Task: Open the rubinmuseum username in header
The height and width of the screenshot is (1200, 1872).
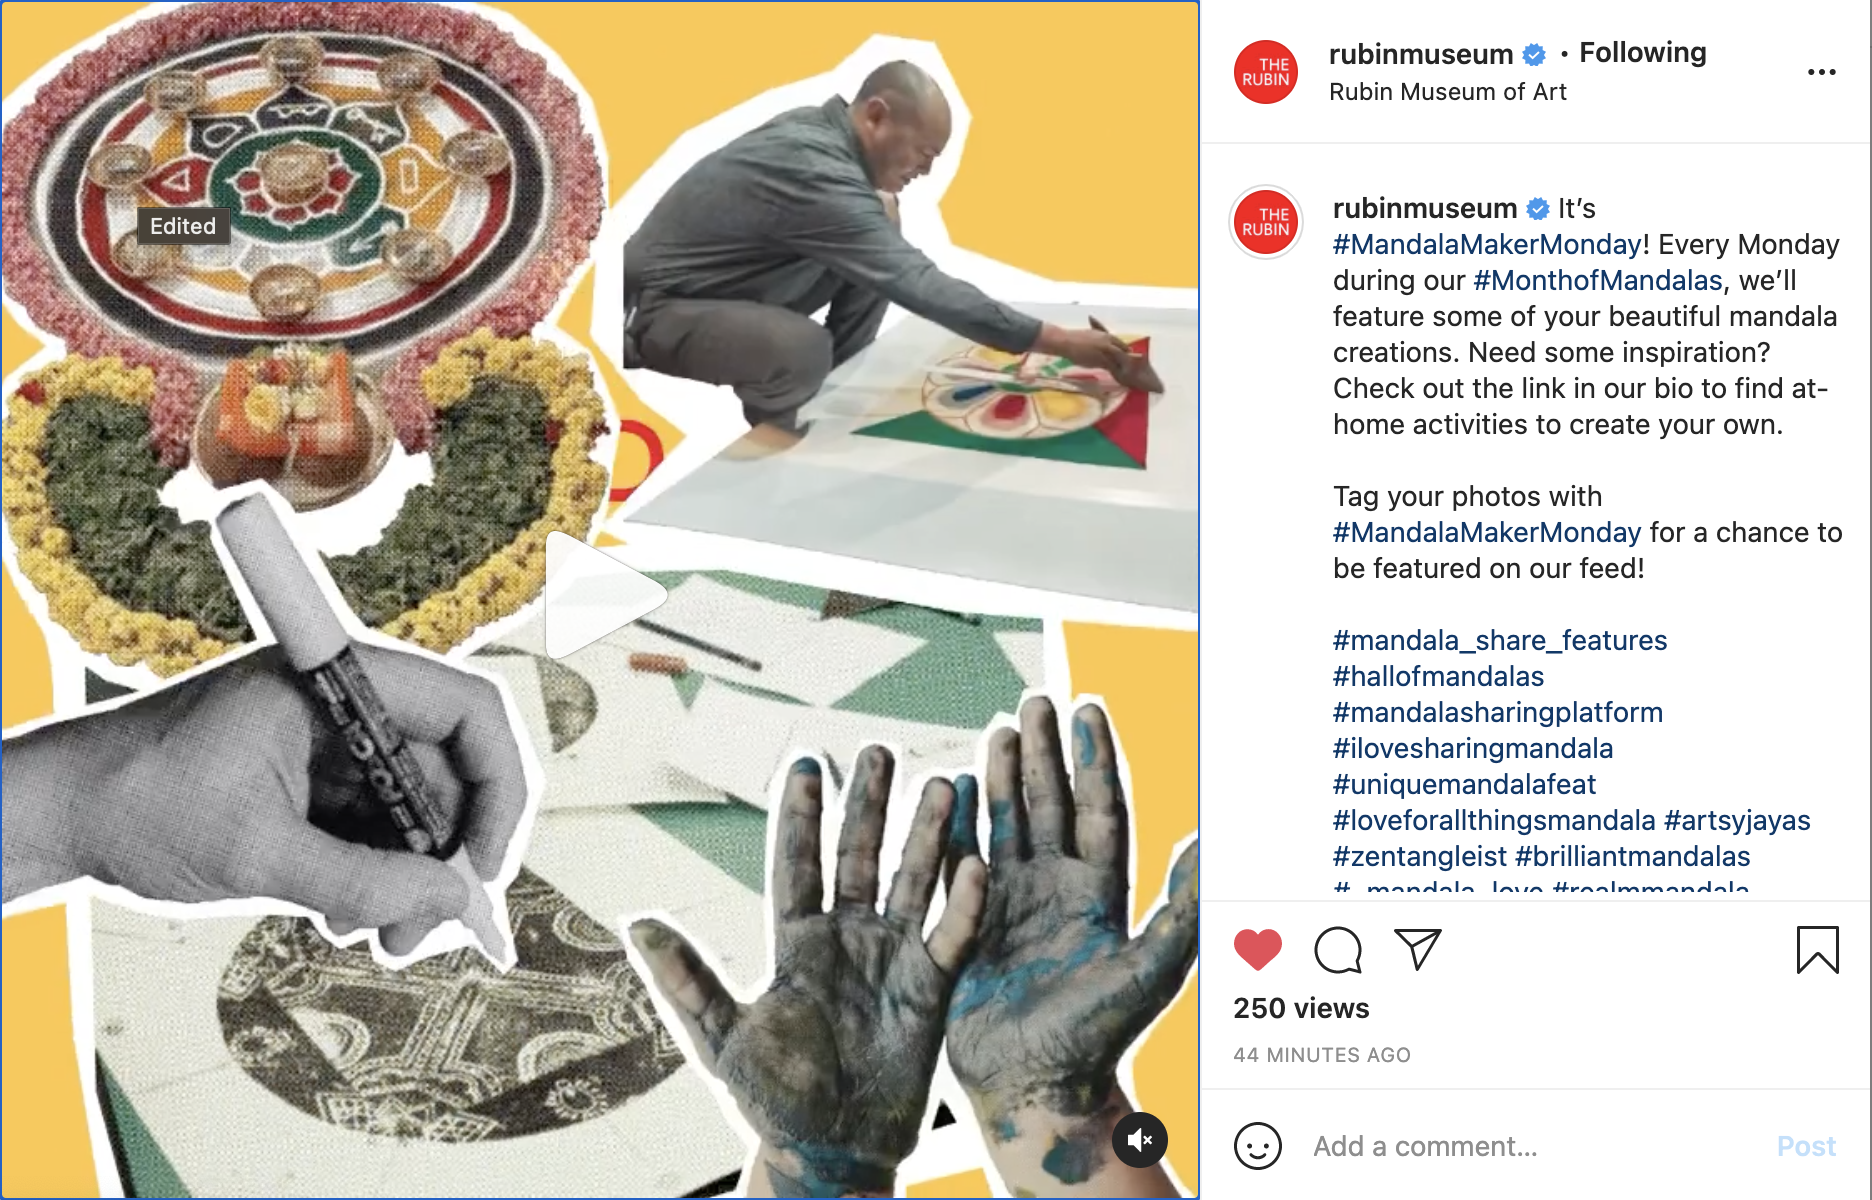Action: coord(1420,54)
